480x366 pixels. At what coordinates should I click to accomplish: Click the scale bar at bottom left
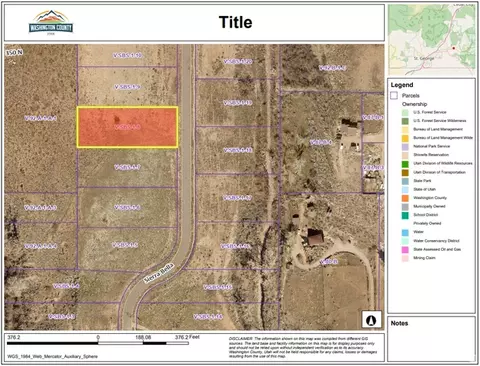pyautogui.click(x=98, y=343)
